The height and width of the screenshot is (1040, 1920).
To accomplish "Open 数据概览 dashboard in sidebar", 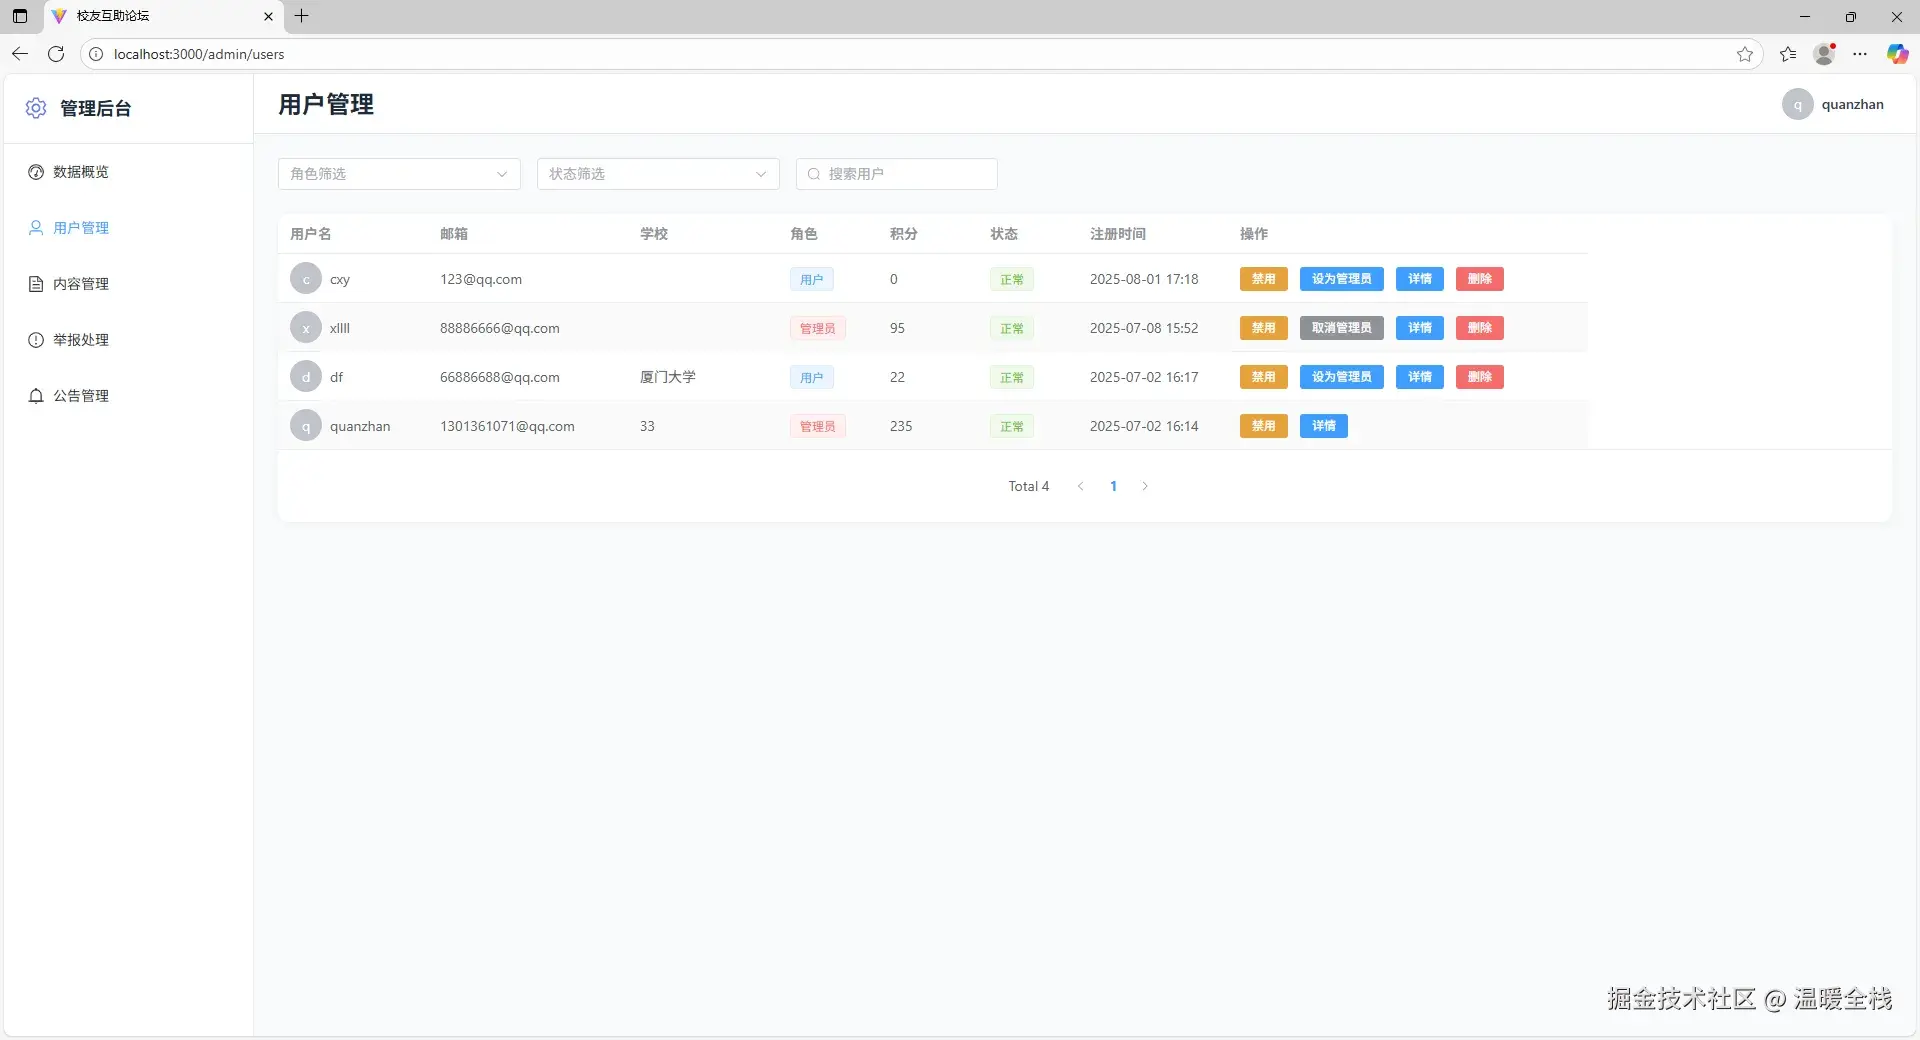I will point(81,172).
